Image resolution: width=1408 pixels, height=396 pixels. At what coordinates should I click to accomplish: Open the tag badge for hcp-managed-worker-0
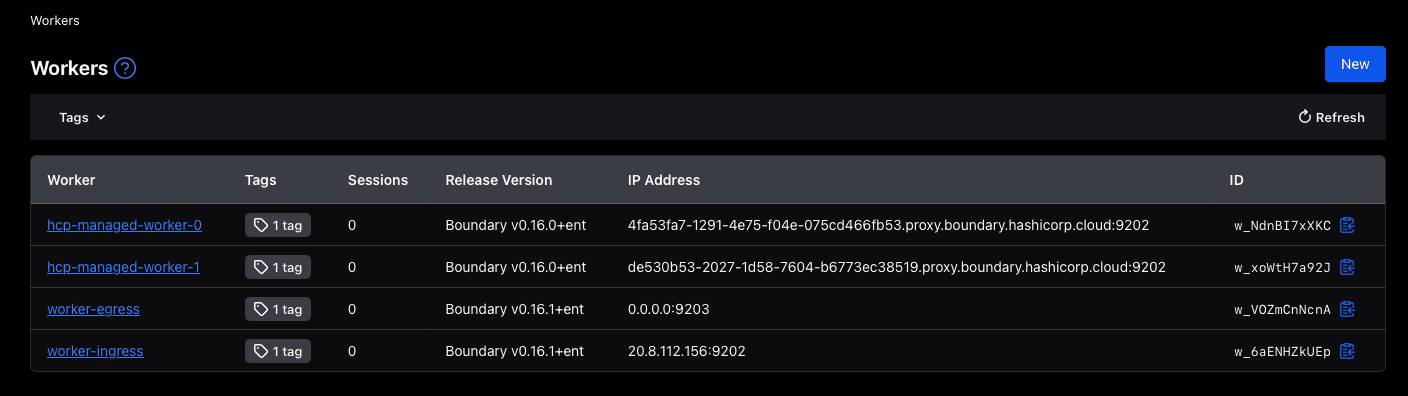click(278, 225)
